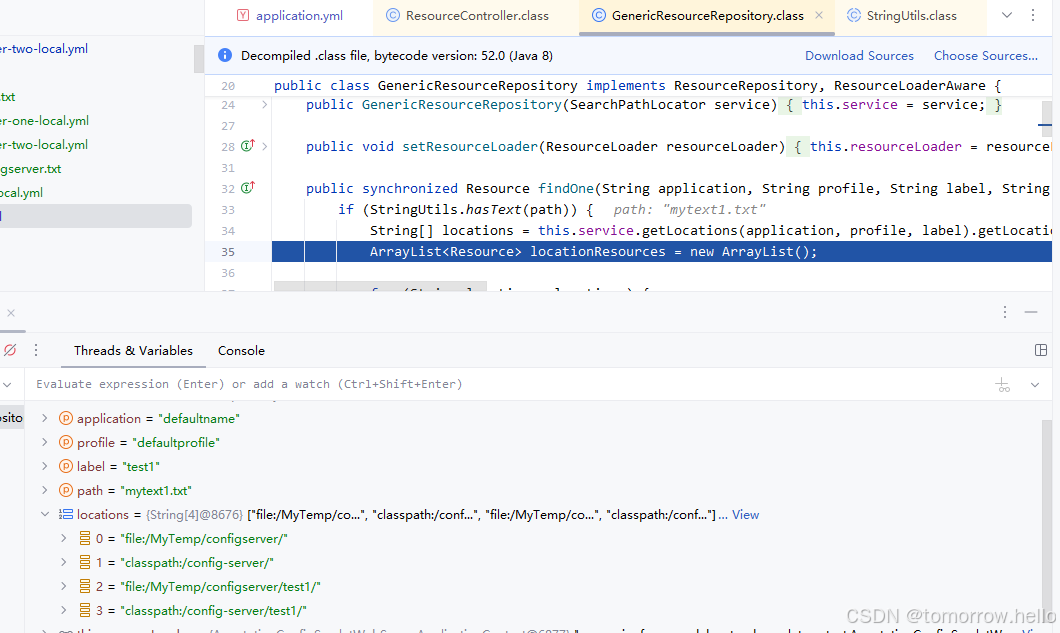1060x633 pixels.
Task: Click line number 35 in gutter
Action: (228, 252)
